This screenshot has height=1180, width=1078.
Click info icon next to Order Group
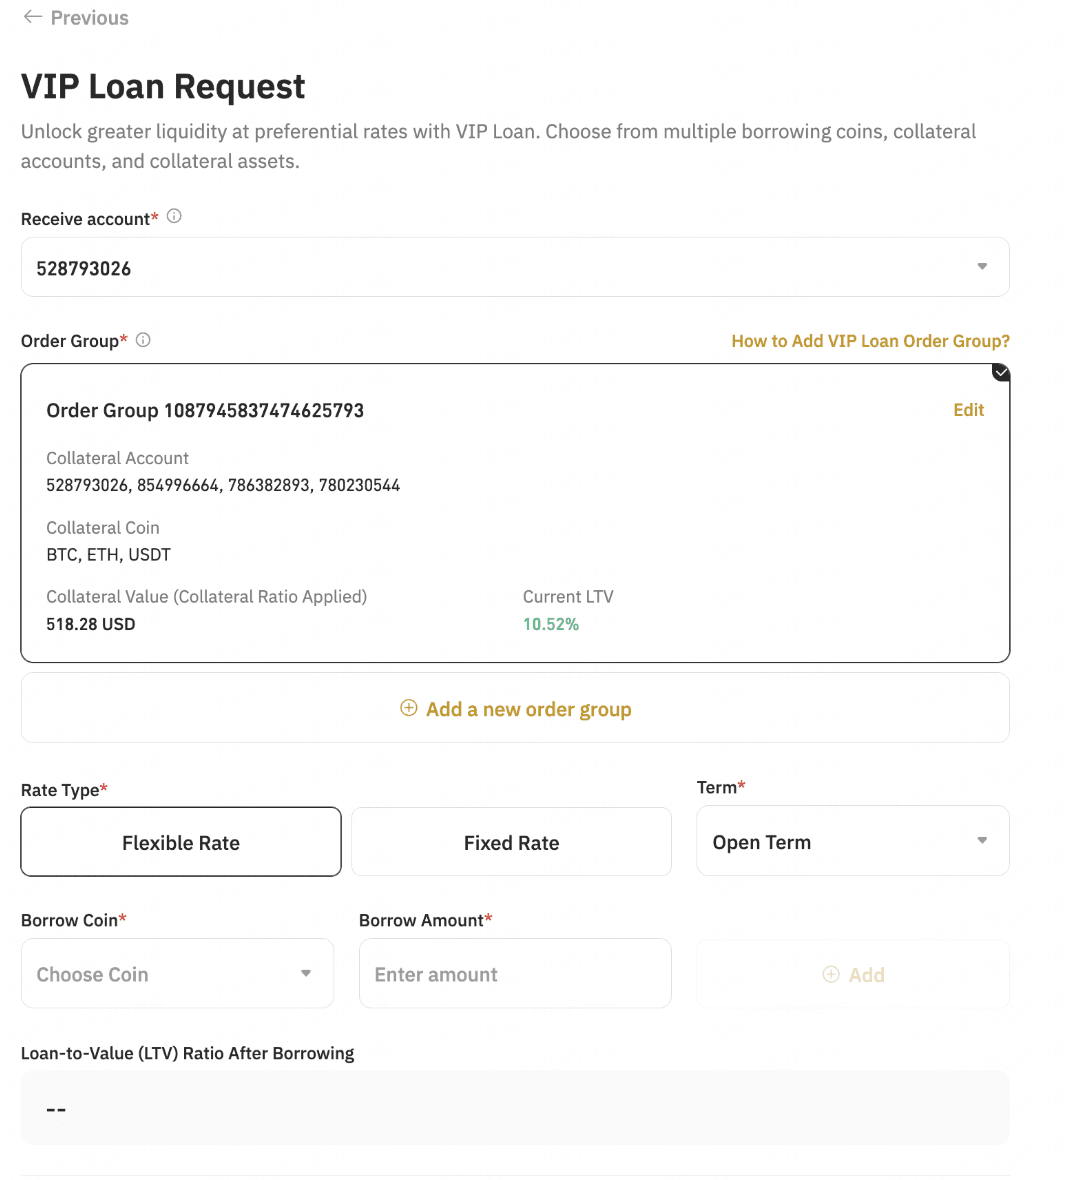(143, 340)
